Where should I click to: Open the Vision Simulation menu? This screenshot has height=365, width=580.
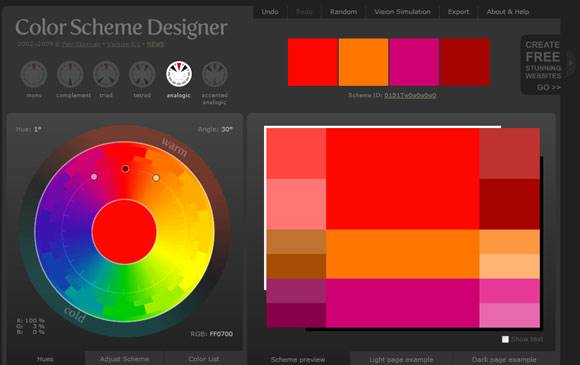tap(402, 12)
